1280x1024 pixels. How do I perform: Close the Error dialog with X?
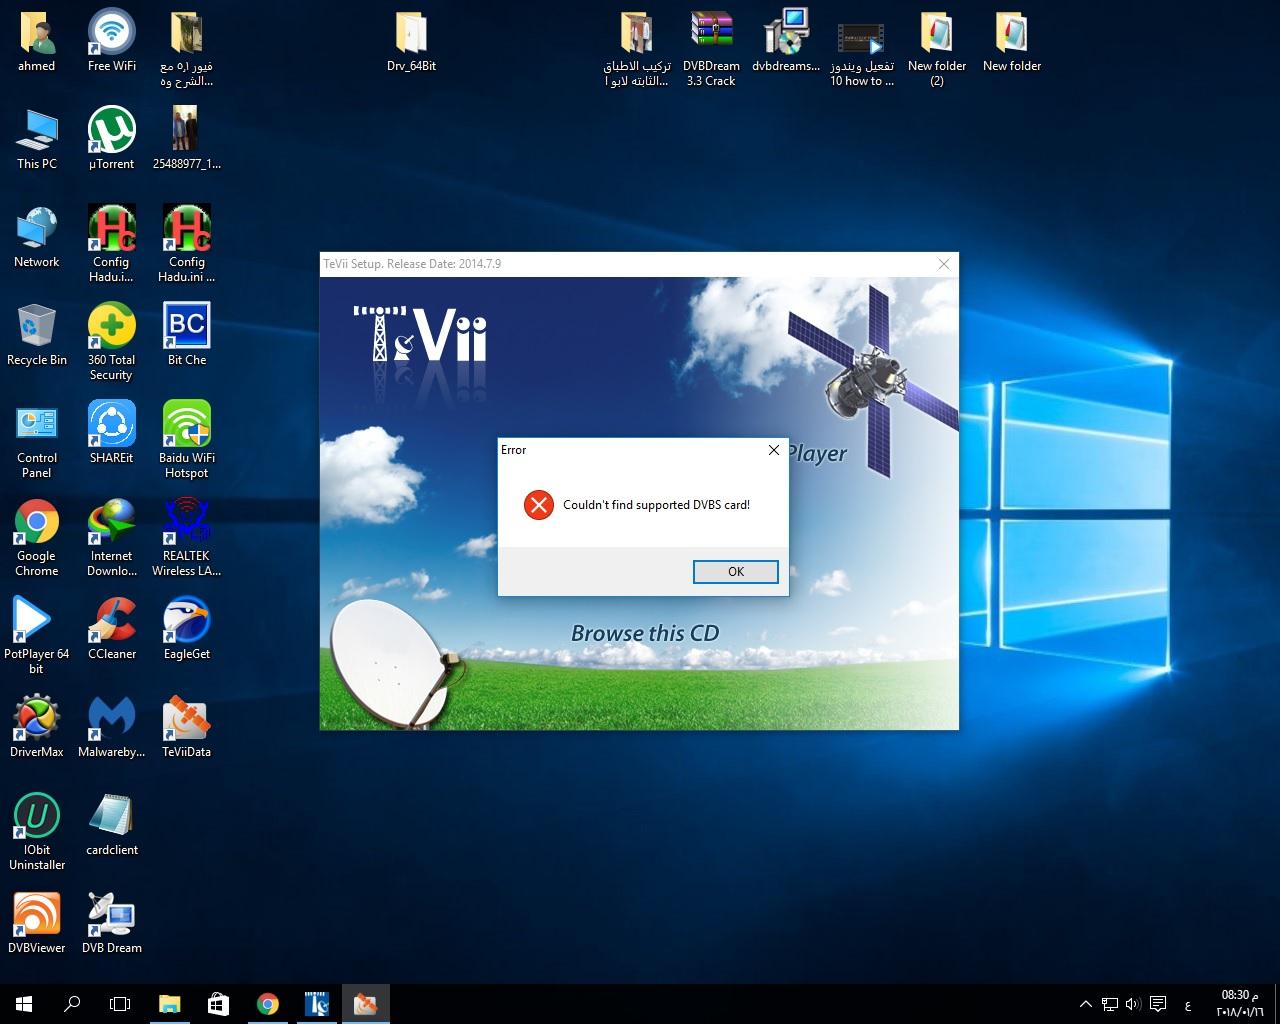(773, 450)
